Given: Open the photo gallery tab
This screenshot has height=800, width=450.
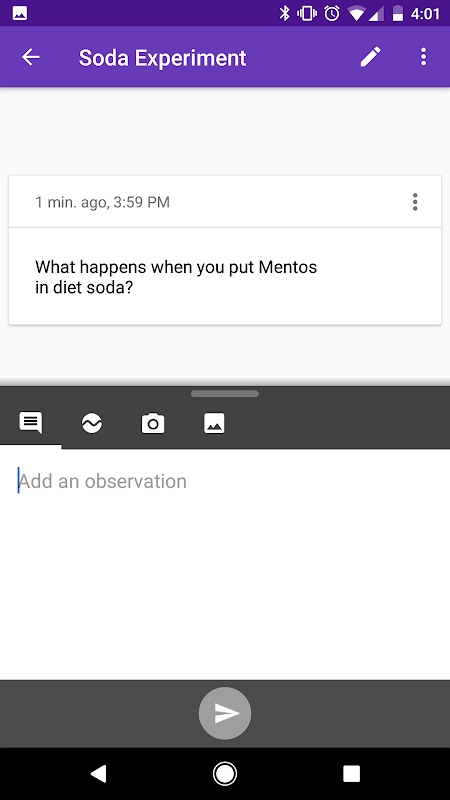Looking at the screenshot, I should [214, 423].
